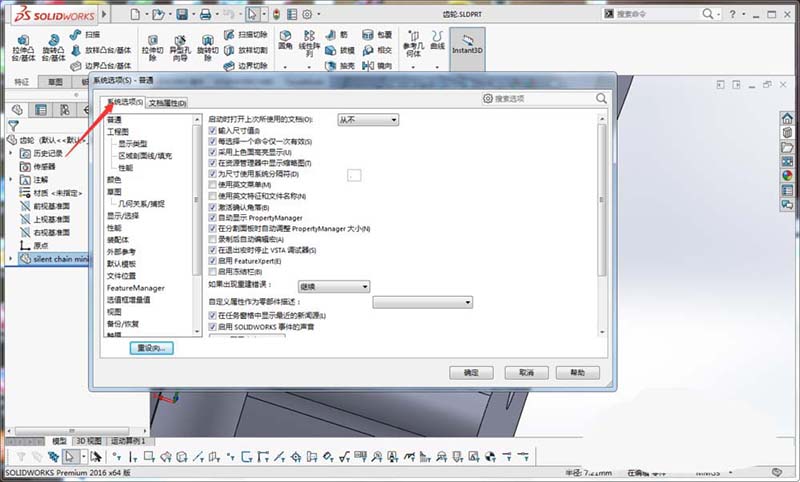Switch to the 系统选项 tab
This screenshot has width=800, height=482.
click(x=124, y=102)
